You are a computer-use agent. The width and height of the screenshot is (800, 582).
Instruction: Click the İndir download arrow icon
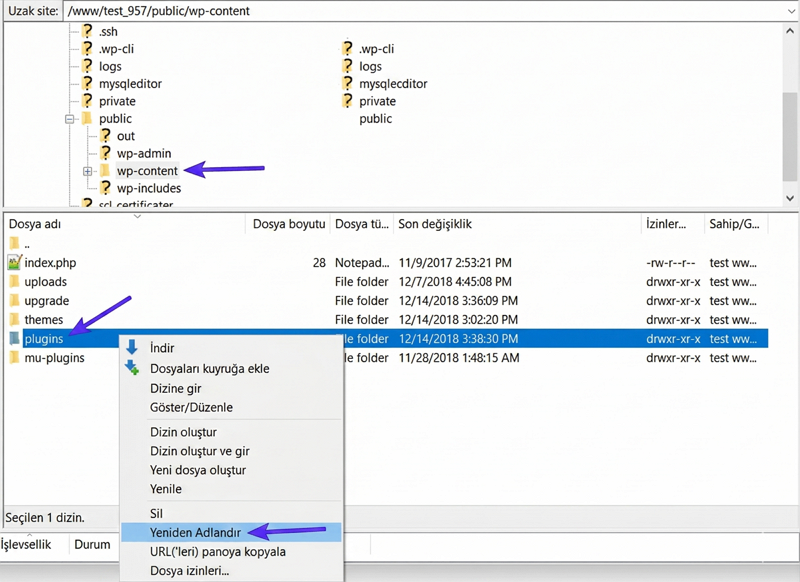coord(132,348)
